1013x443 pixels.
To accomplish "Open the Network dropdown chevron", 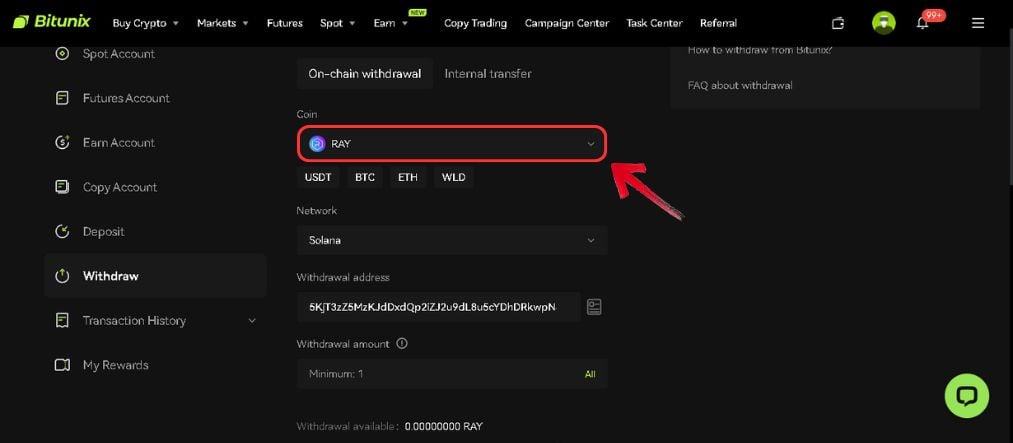I will pyautogui.click(x=590, y=240).
